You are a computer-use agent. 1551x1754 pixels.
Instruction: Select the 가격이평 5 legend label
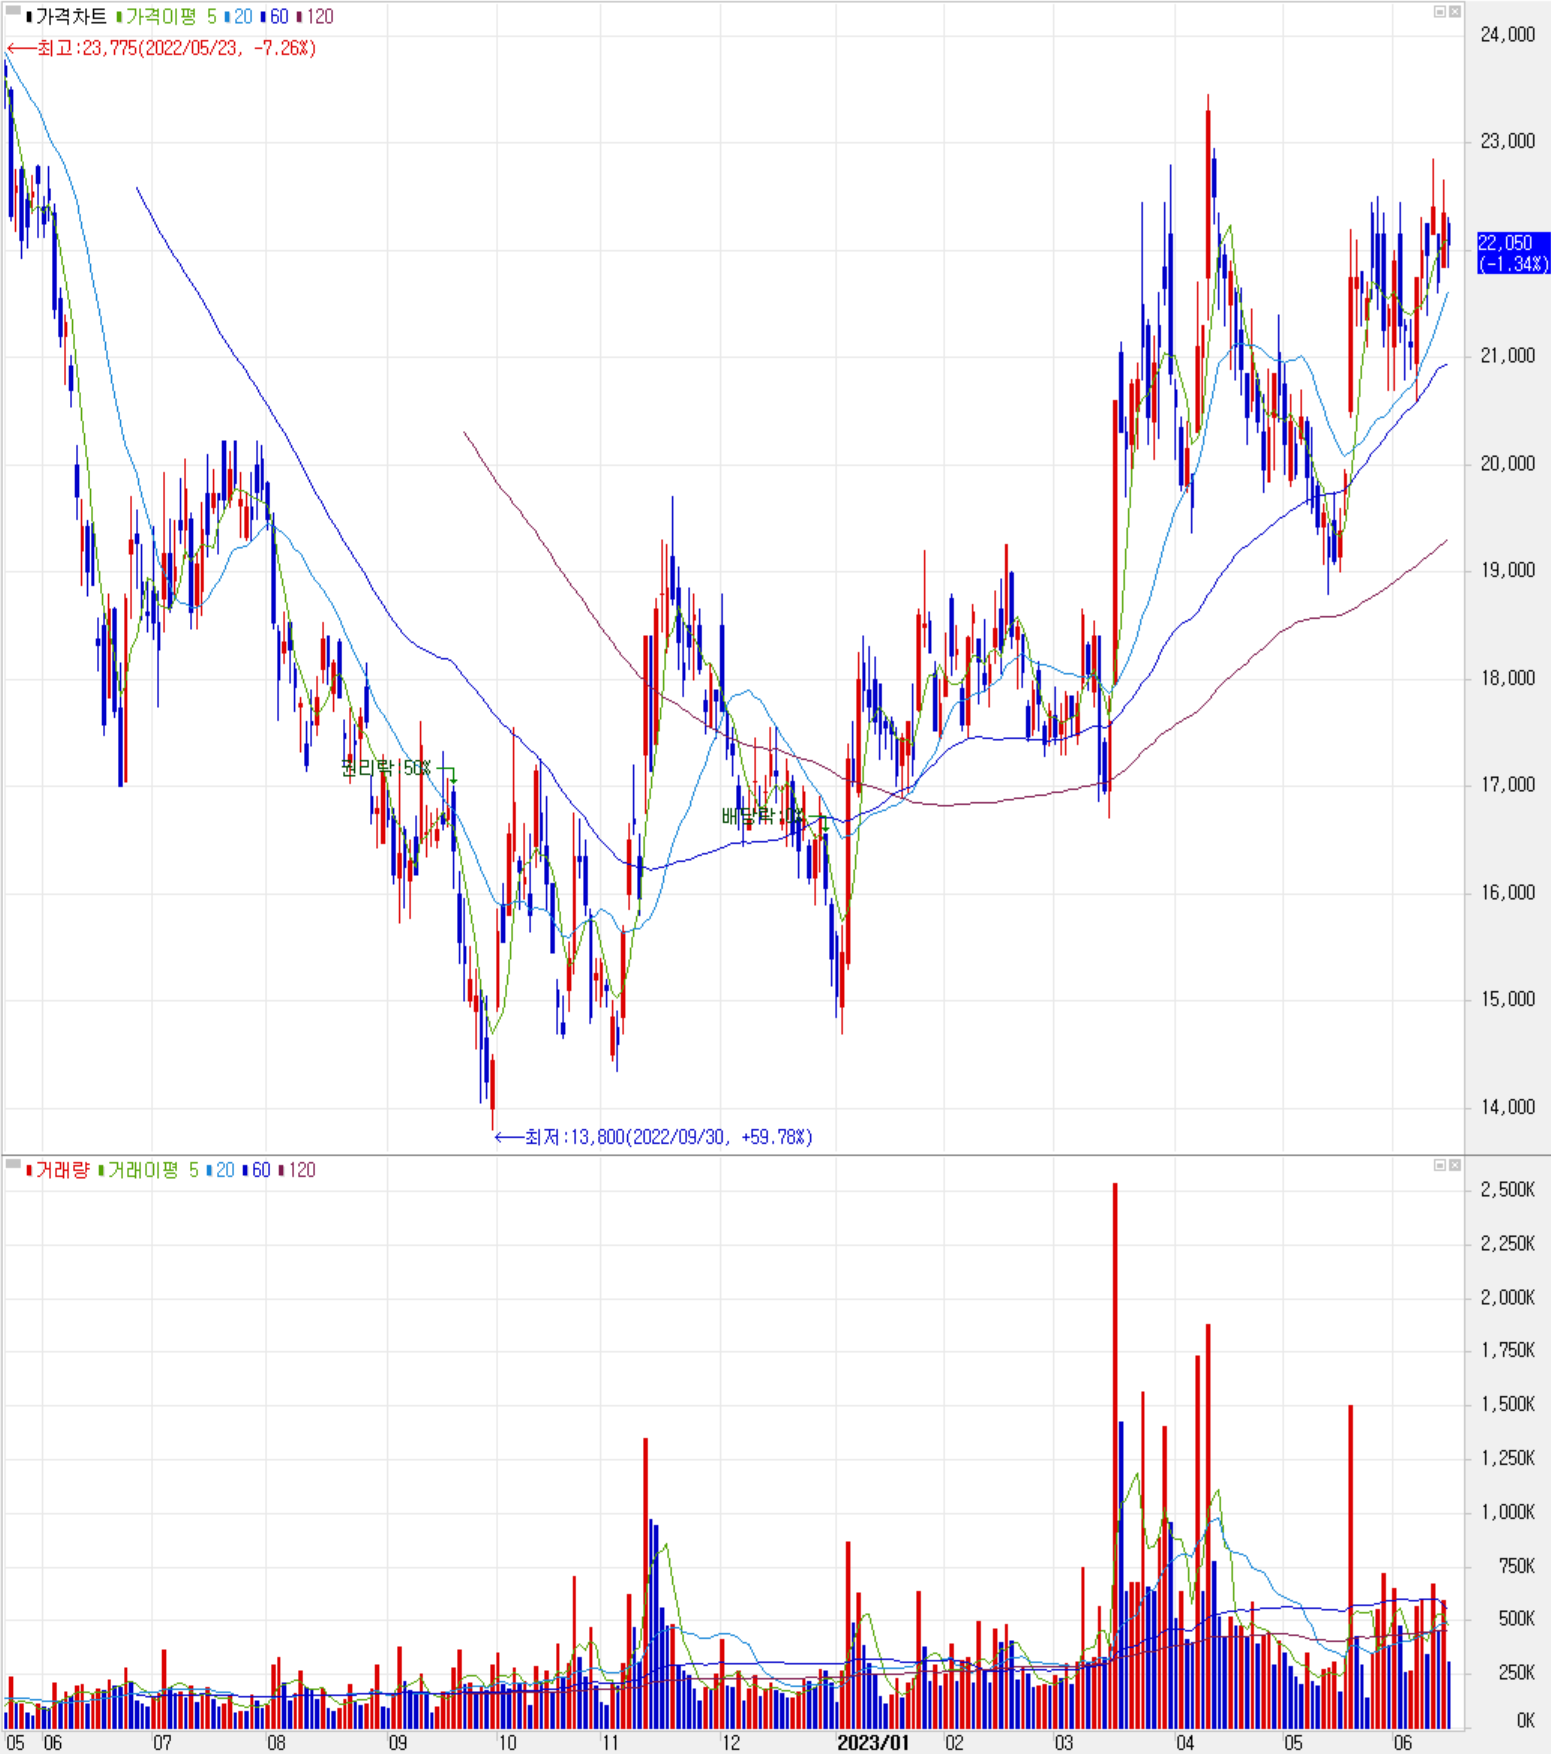166,17
